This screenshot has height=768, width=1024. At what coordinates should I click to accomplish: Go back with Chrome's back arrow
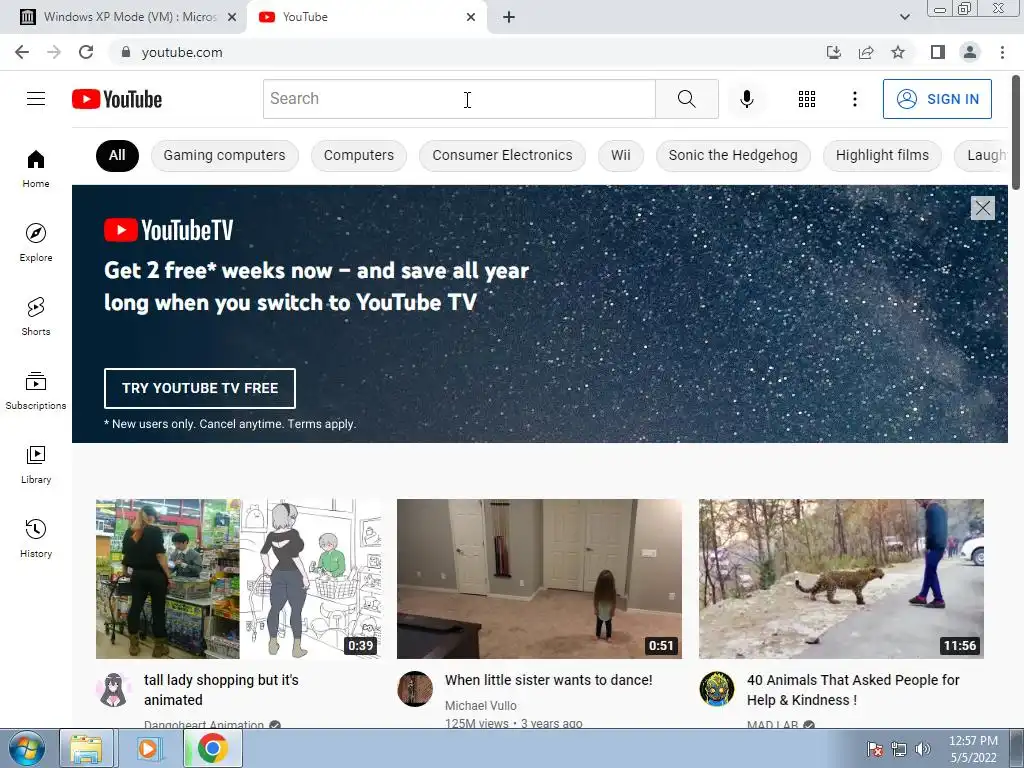[22, 52]
